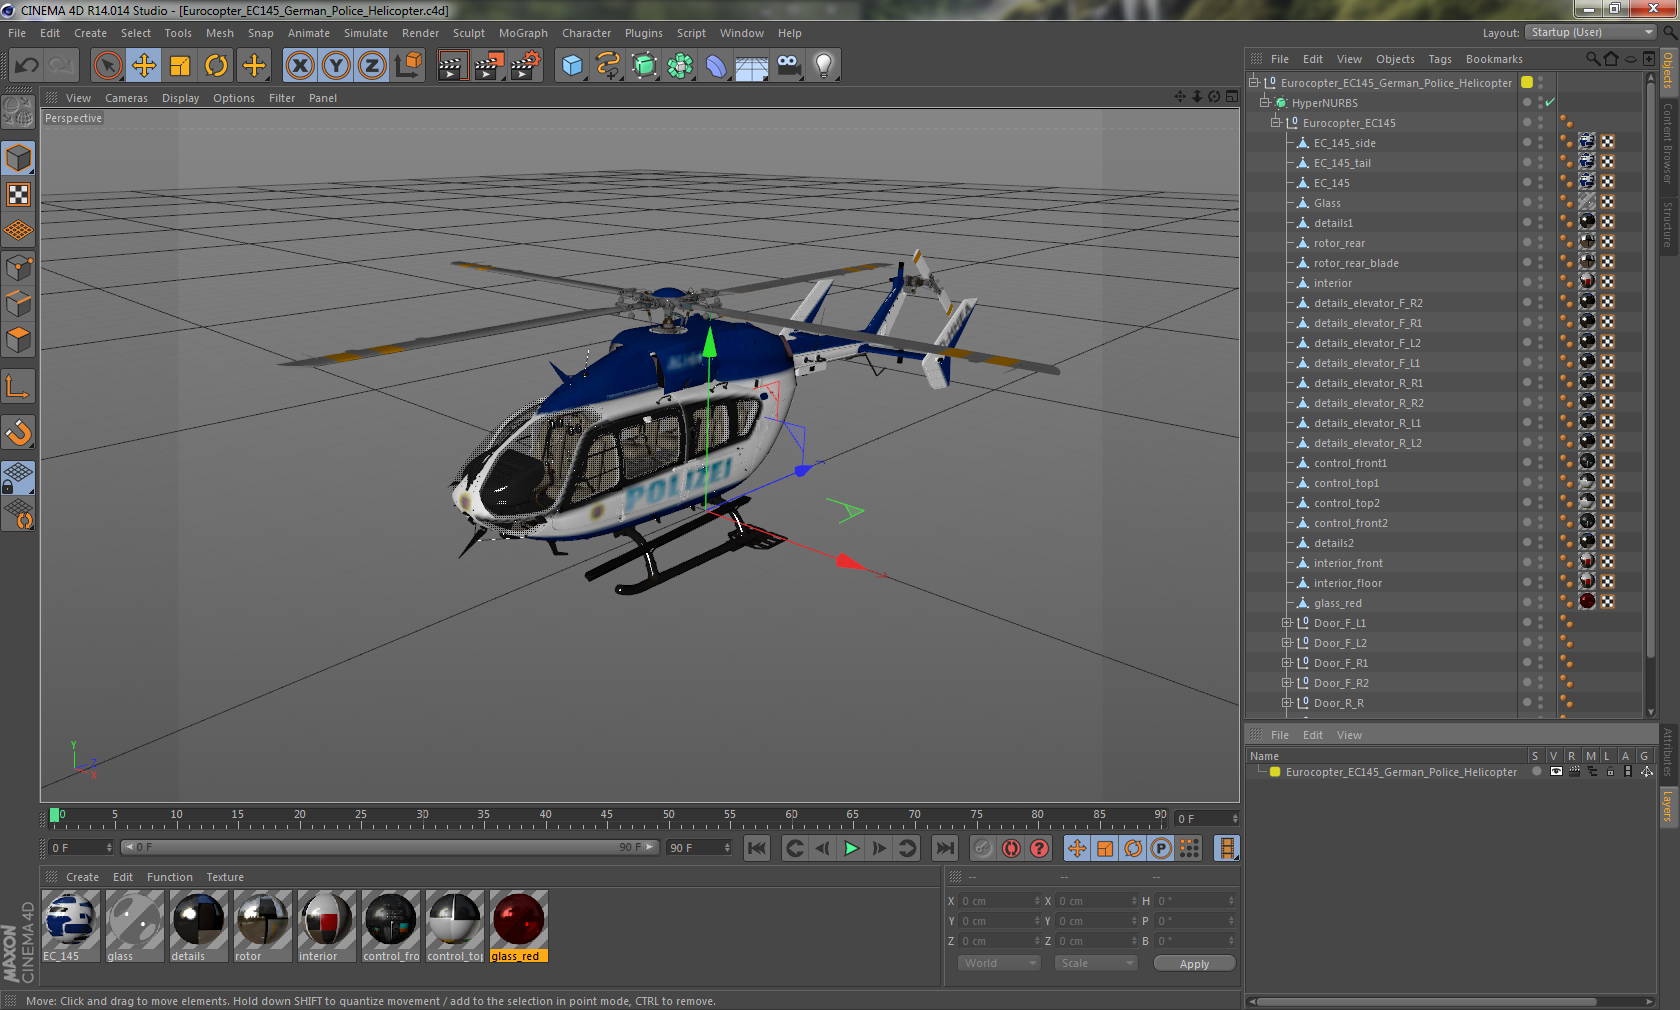Expand the Door_F_R1 group
The width and height of the screenshot is (1680, 1010).
(x=1287, y=662)
